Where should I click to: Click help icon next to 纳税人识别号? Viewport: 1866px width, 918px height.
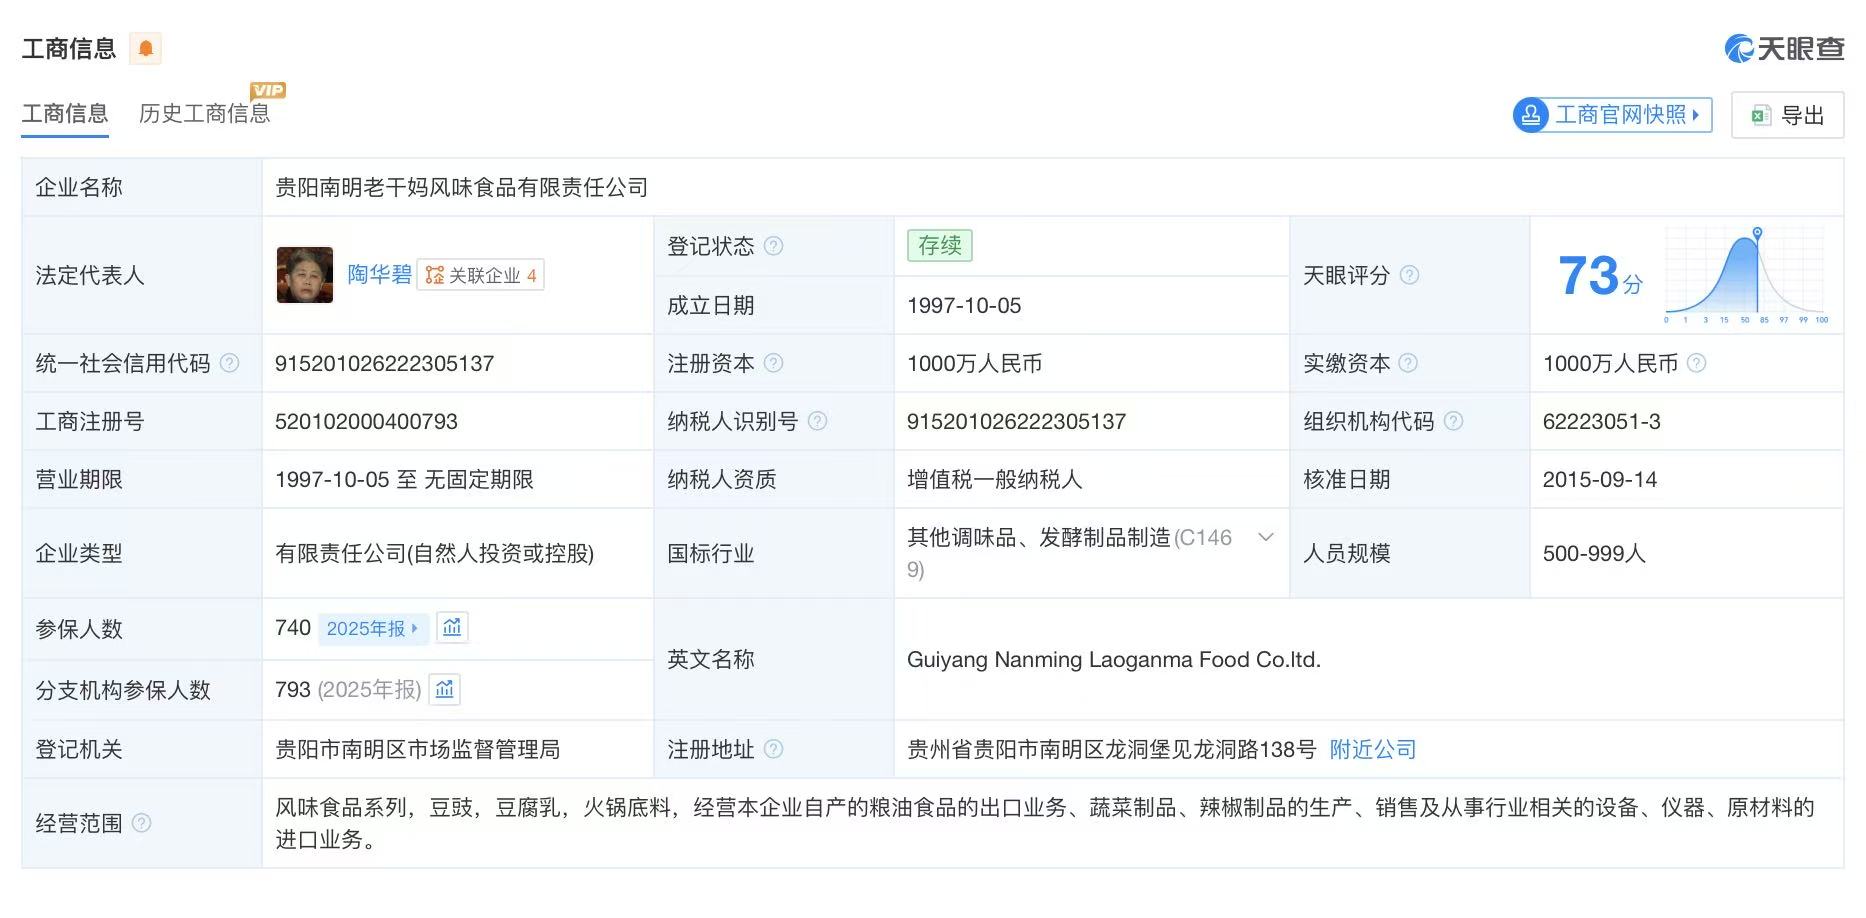pos(817,421)
